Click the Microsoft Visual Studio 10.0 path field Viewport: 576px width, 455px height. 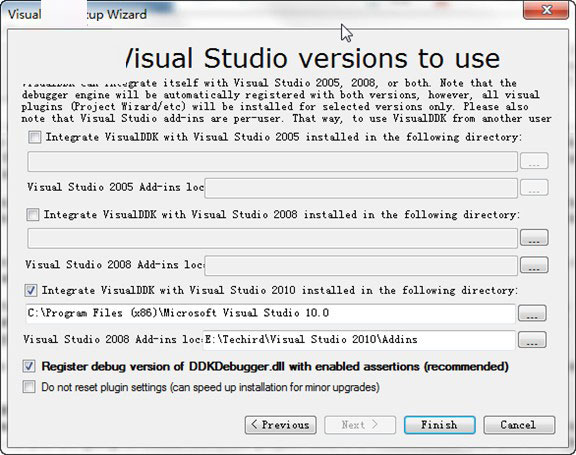click(x=270, y=313)
